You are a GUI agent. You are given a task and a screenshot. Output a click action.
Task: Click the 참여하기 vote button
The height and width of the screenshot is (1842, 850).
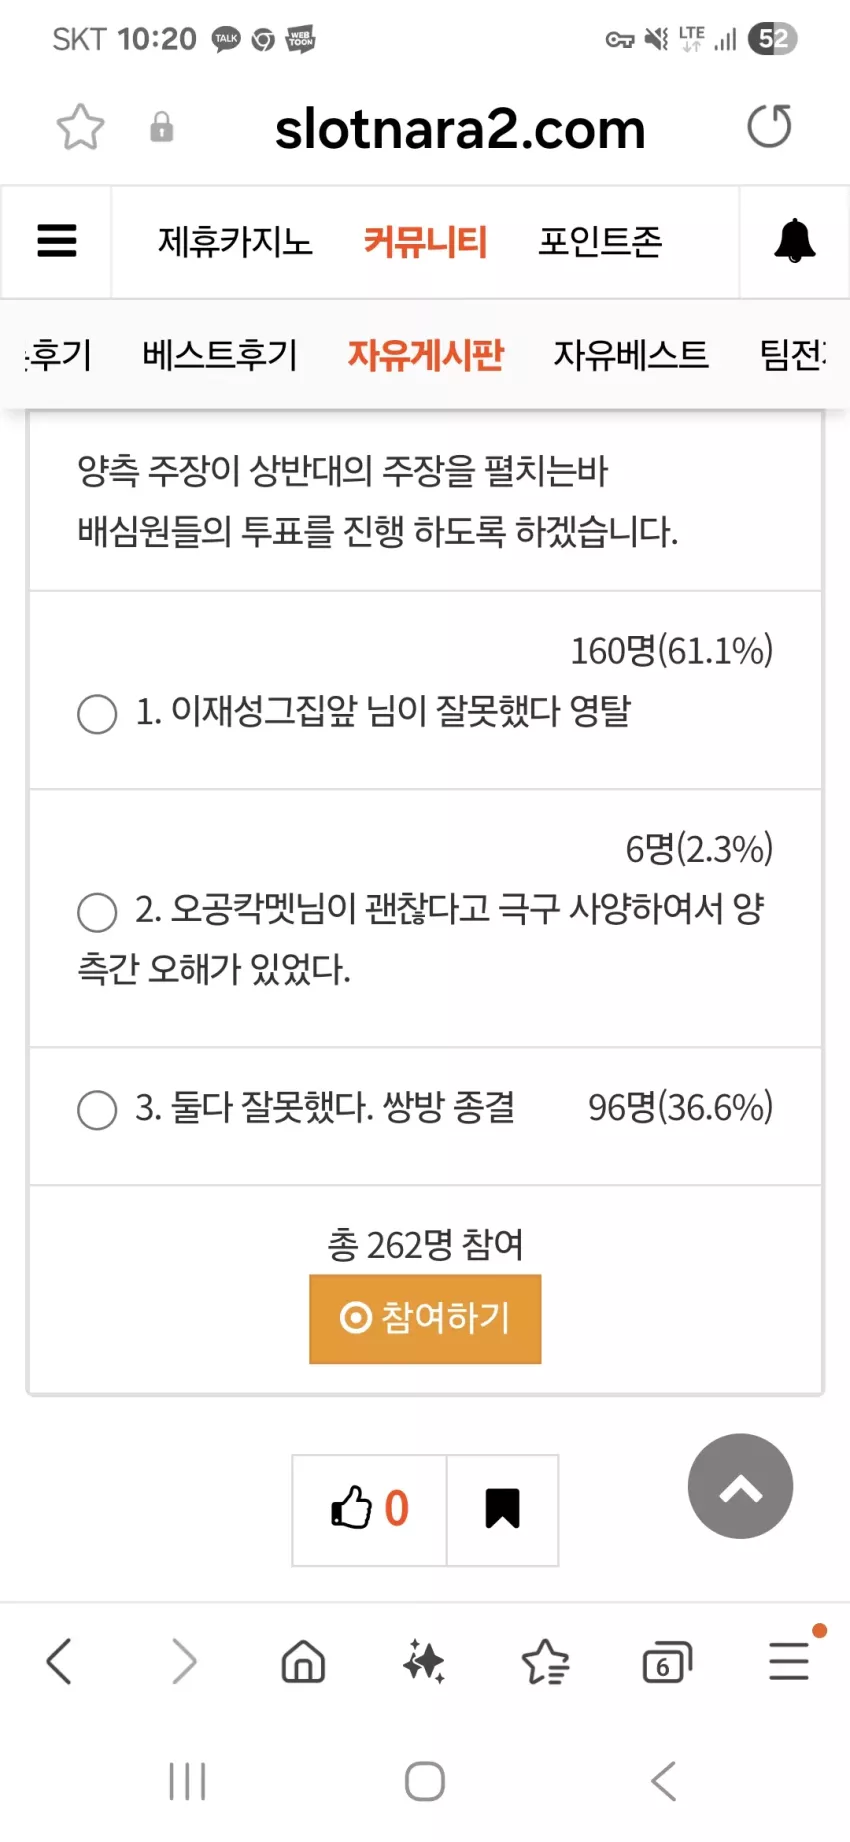click(x=425, y=1319)
